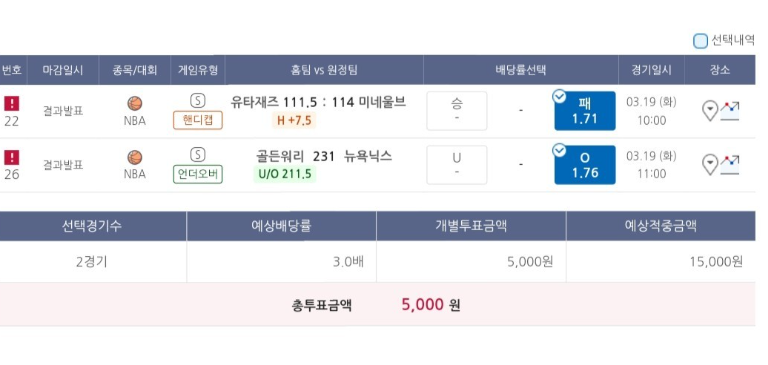The image size is (768, 365).
Task: Click red alert icon for game 22
Action: 12,103
